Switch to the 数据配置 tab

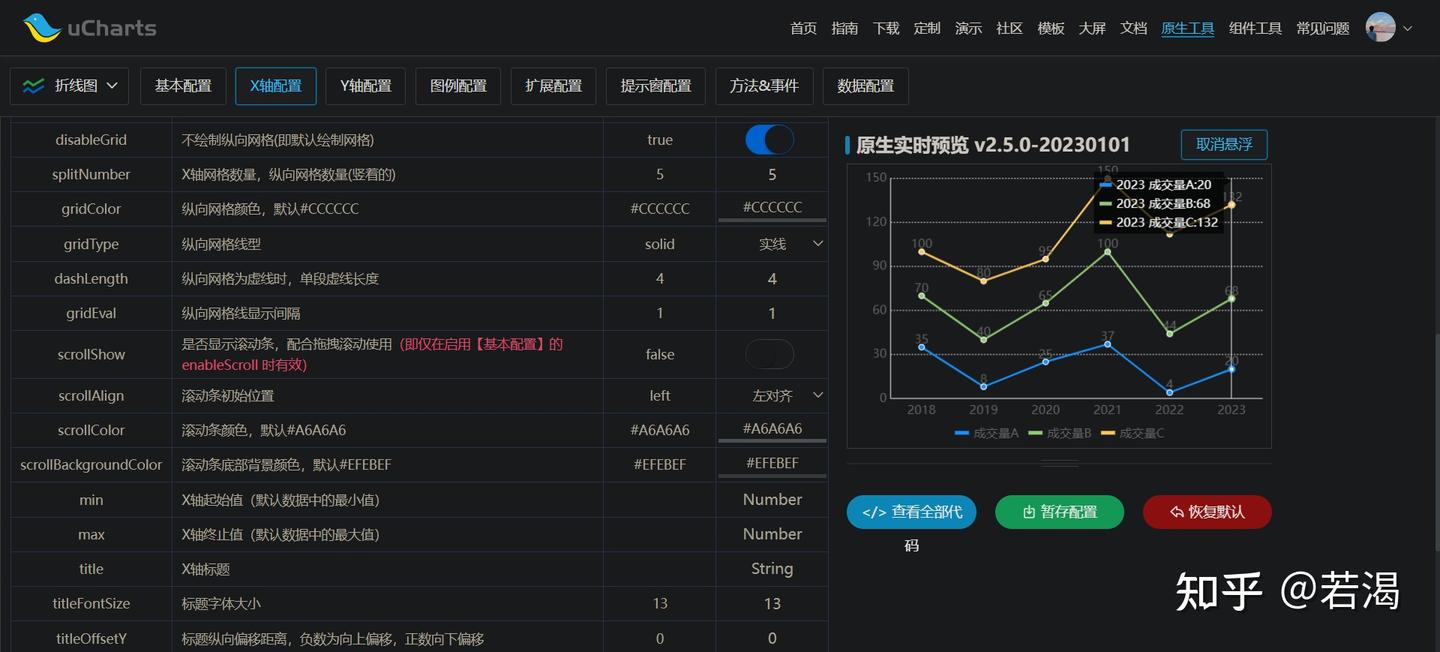(x=865, y=86)
